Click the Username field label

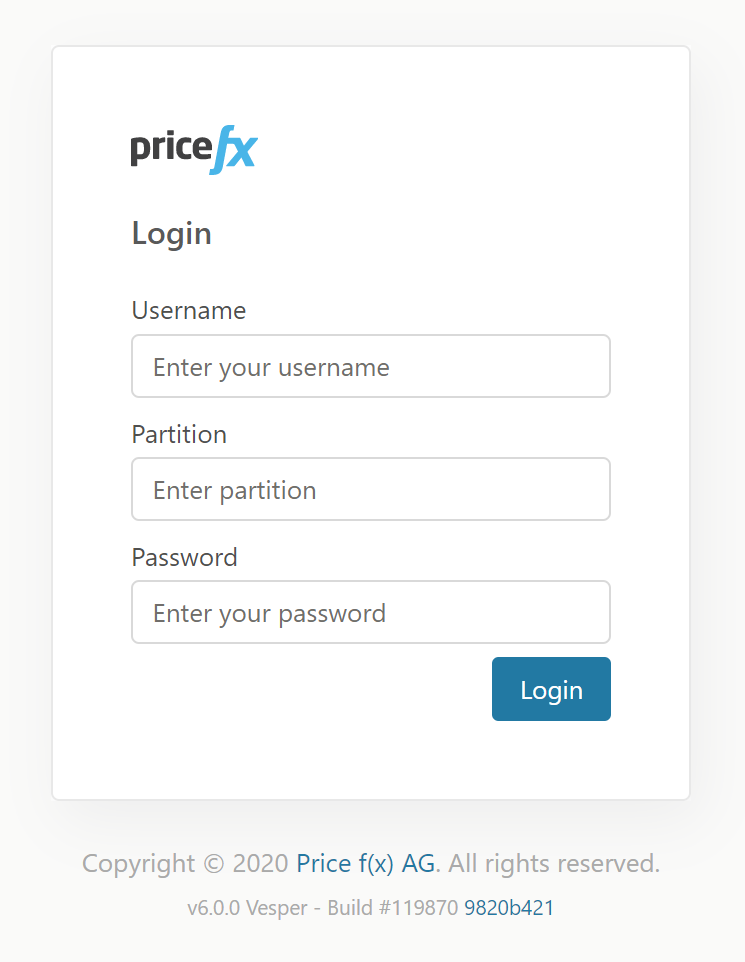click(188, 311)
